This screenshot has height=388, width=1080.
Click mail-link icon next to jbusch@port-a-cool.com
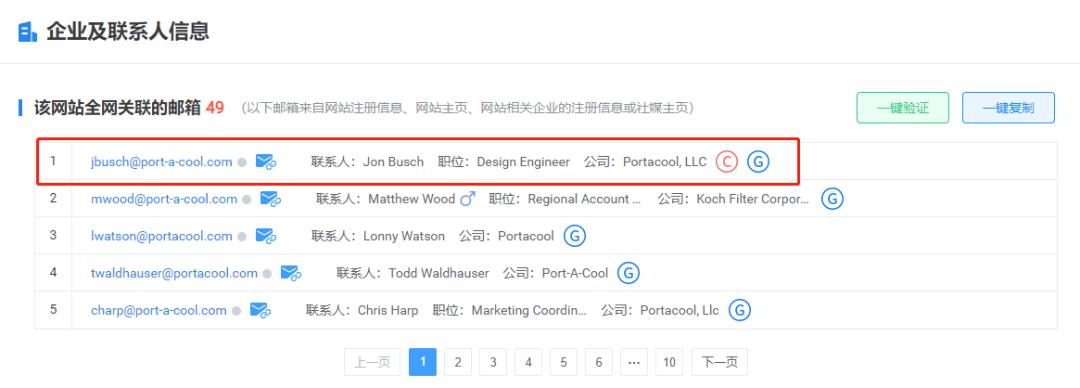coord(266,162)
